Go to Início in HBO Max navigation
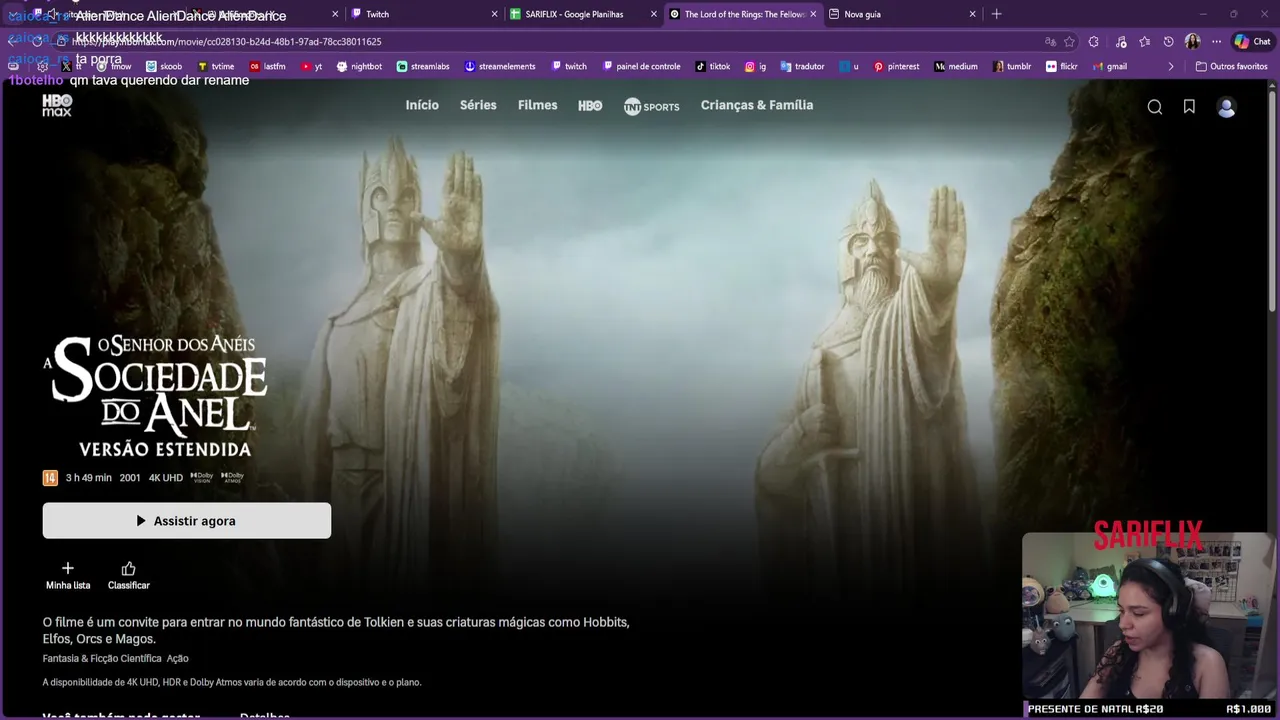Image resolution: width=1280 pixels, height=720 pixels. tap(422, 105)
